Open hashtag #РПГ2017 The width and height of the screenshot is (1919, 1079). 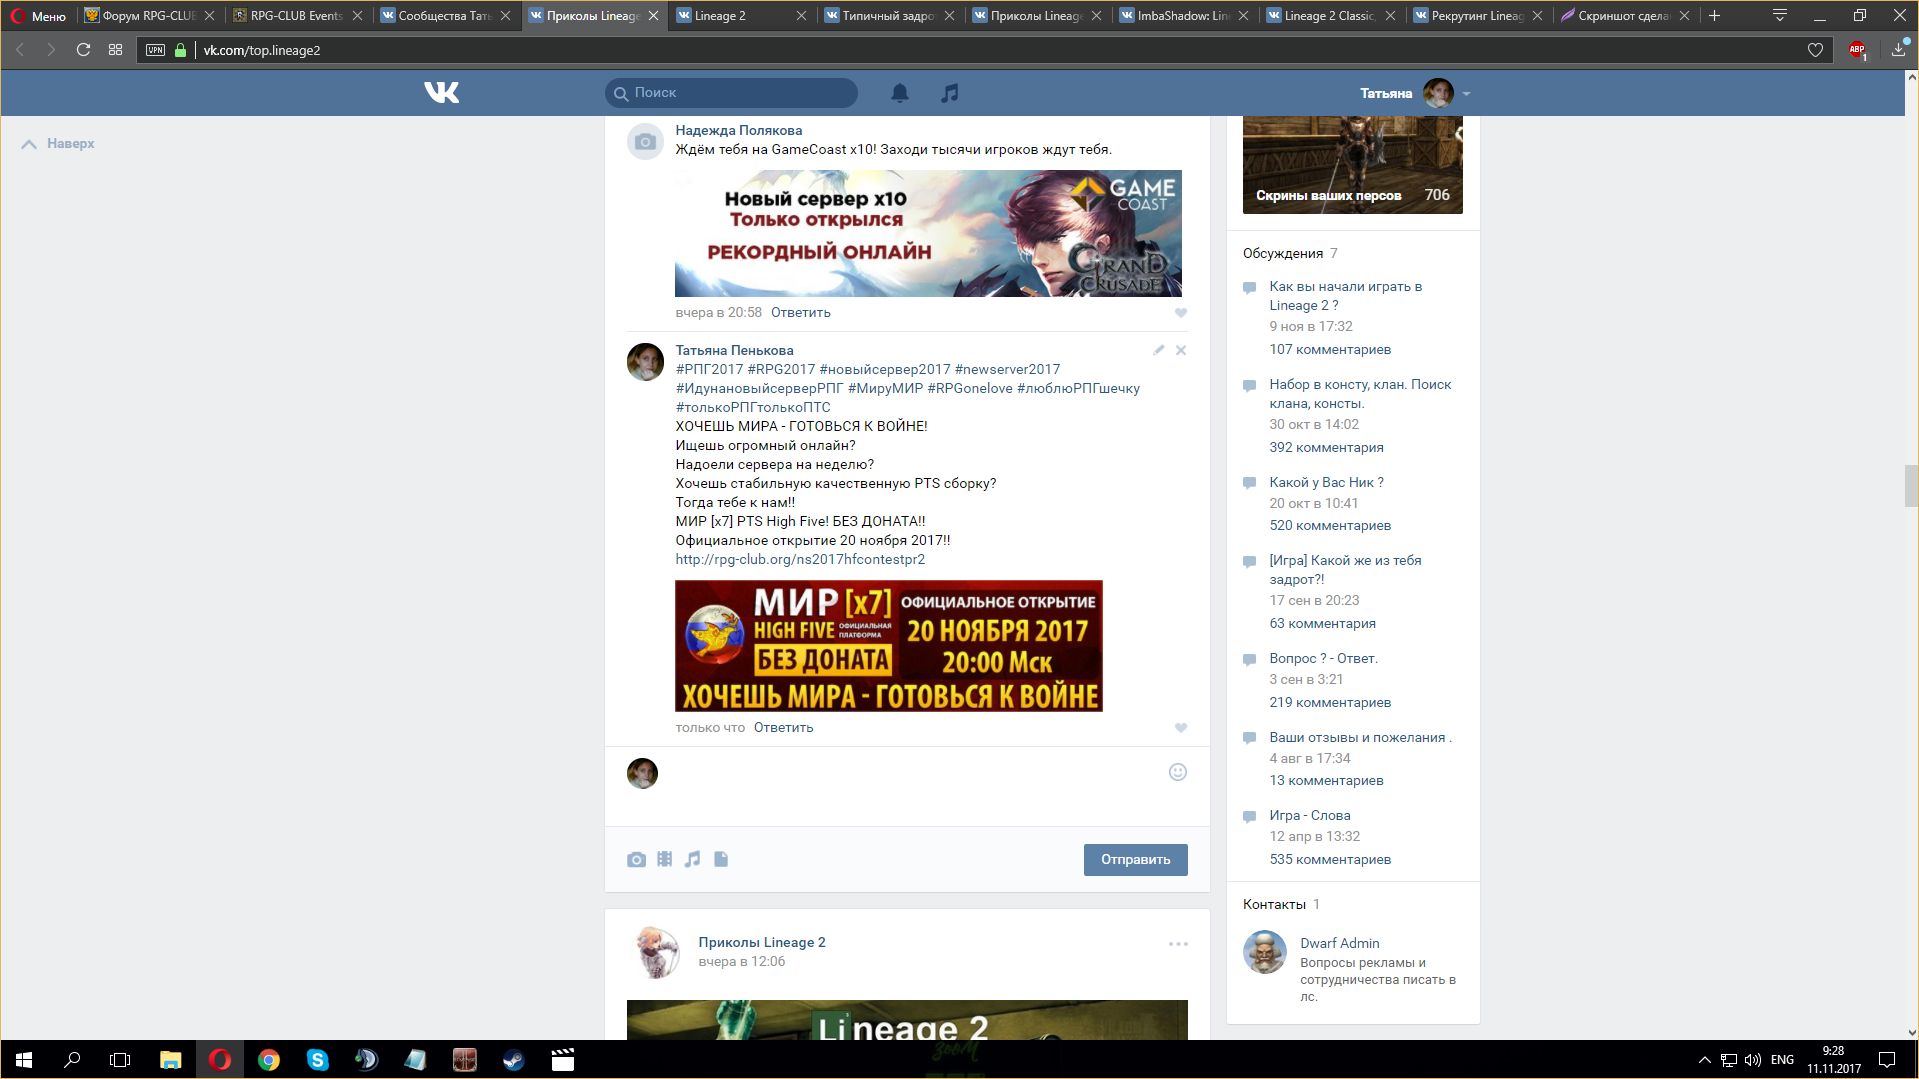pos(709,370)
